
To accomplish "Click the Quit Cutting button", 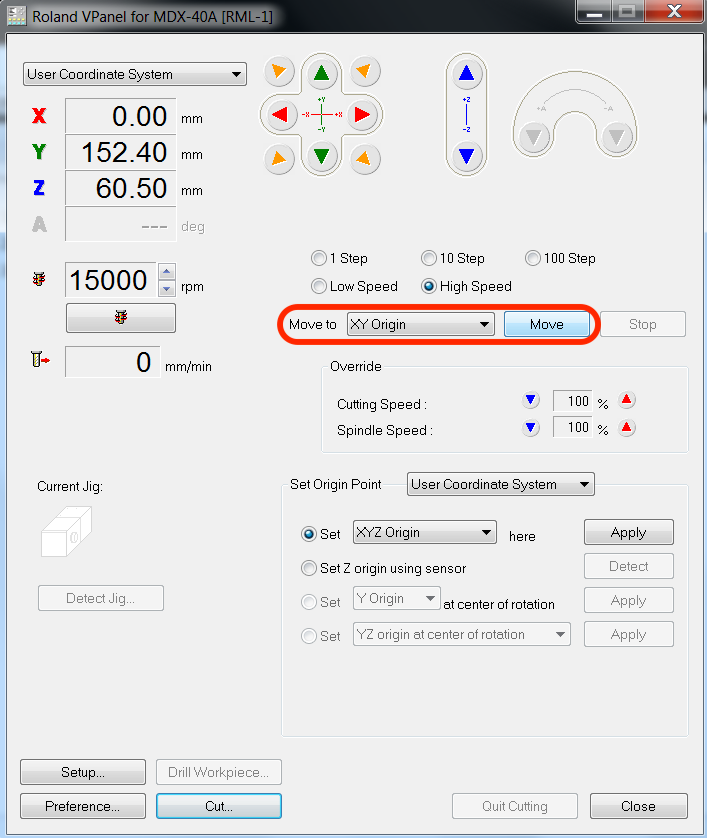I will [515, 806].
